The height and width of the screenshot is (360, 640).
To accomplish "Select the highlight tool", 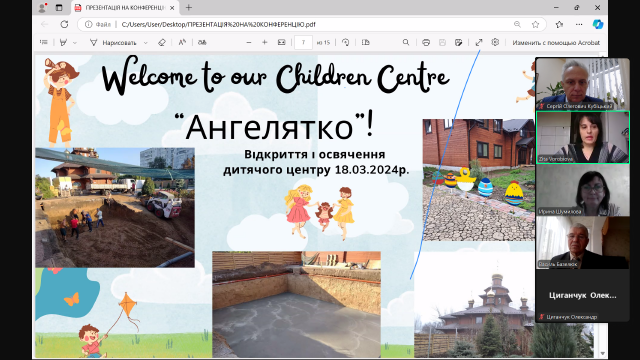I will pos(63,42).
